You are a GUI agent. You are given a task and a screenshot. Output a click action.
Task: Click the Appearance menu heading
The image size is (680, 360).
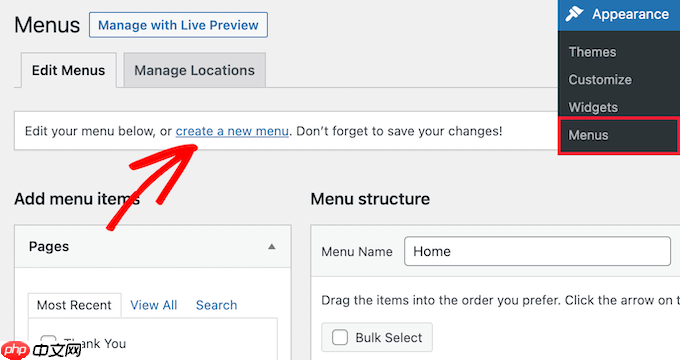[x=630, y=14]
